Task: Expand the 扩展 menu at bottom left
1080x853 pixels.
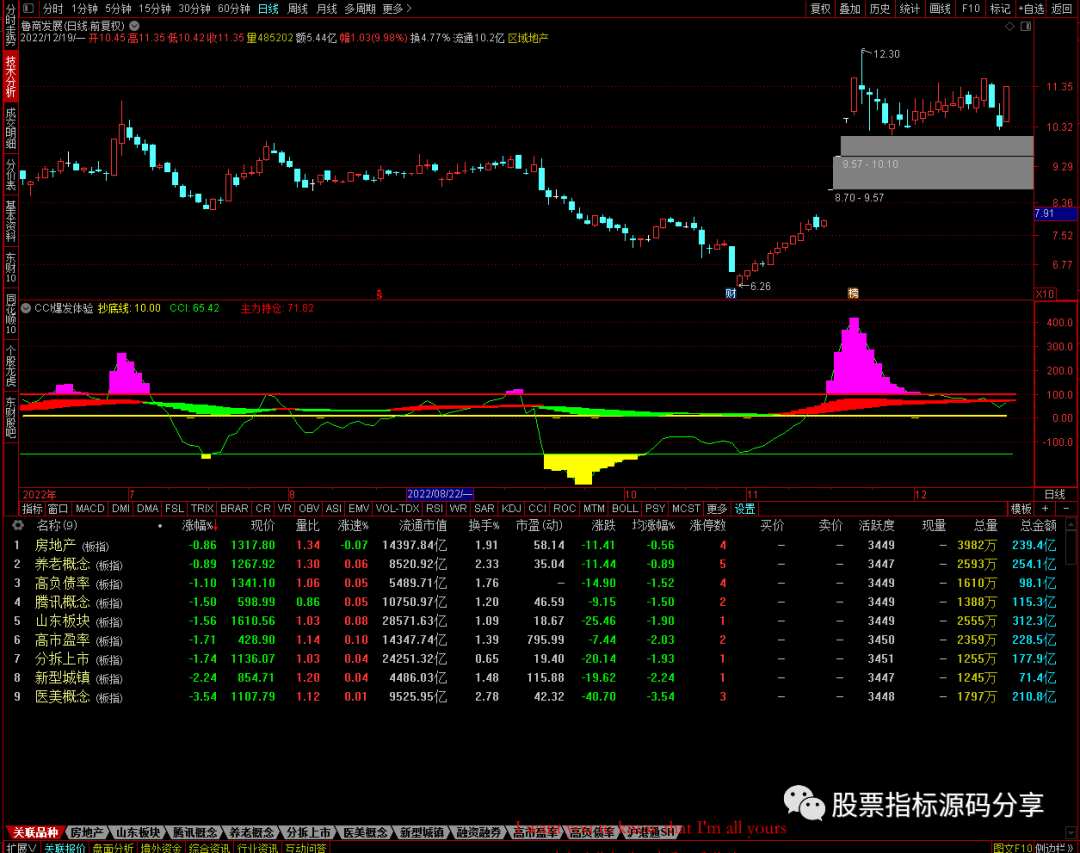Action: pyautogui.click(x=21, y=847)
